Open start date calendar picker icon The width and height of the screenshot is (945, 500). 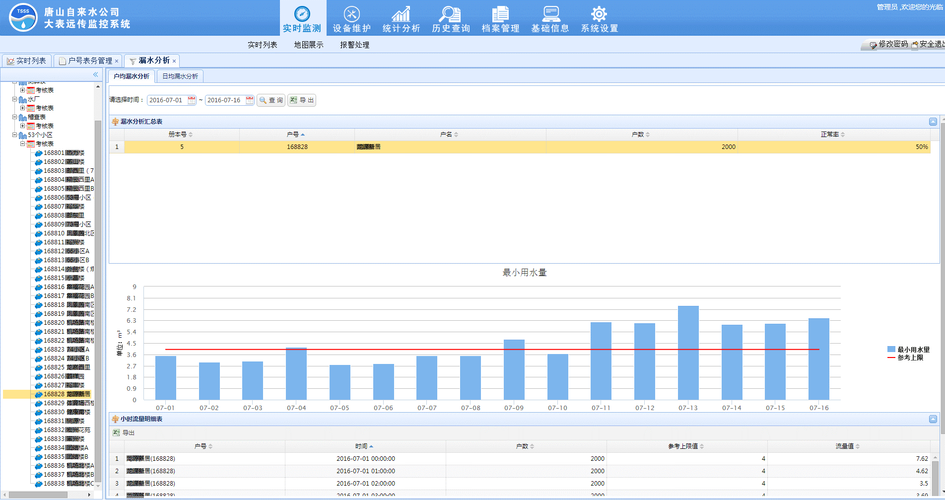(192, 100)
